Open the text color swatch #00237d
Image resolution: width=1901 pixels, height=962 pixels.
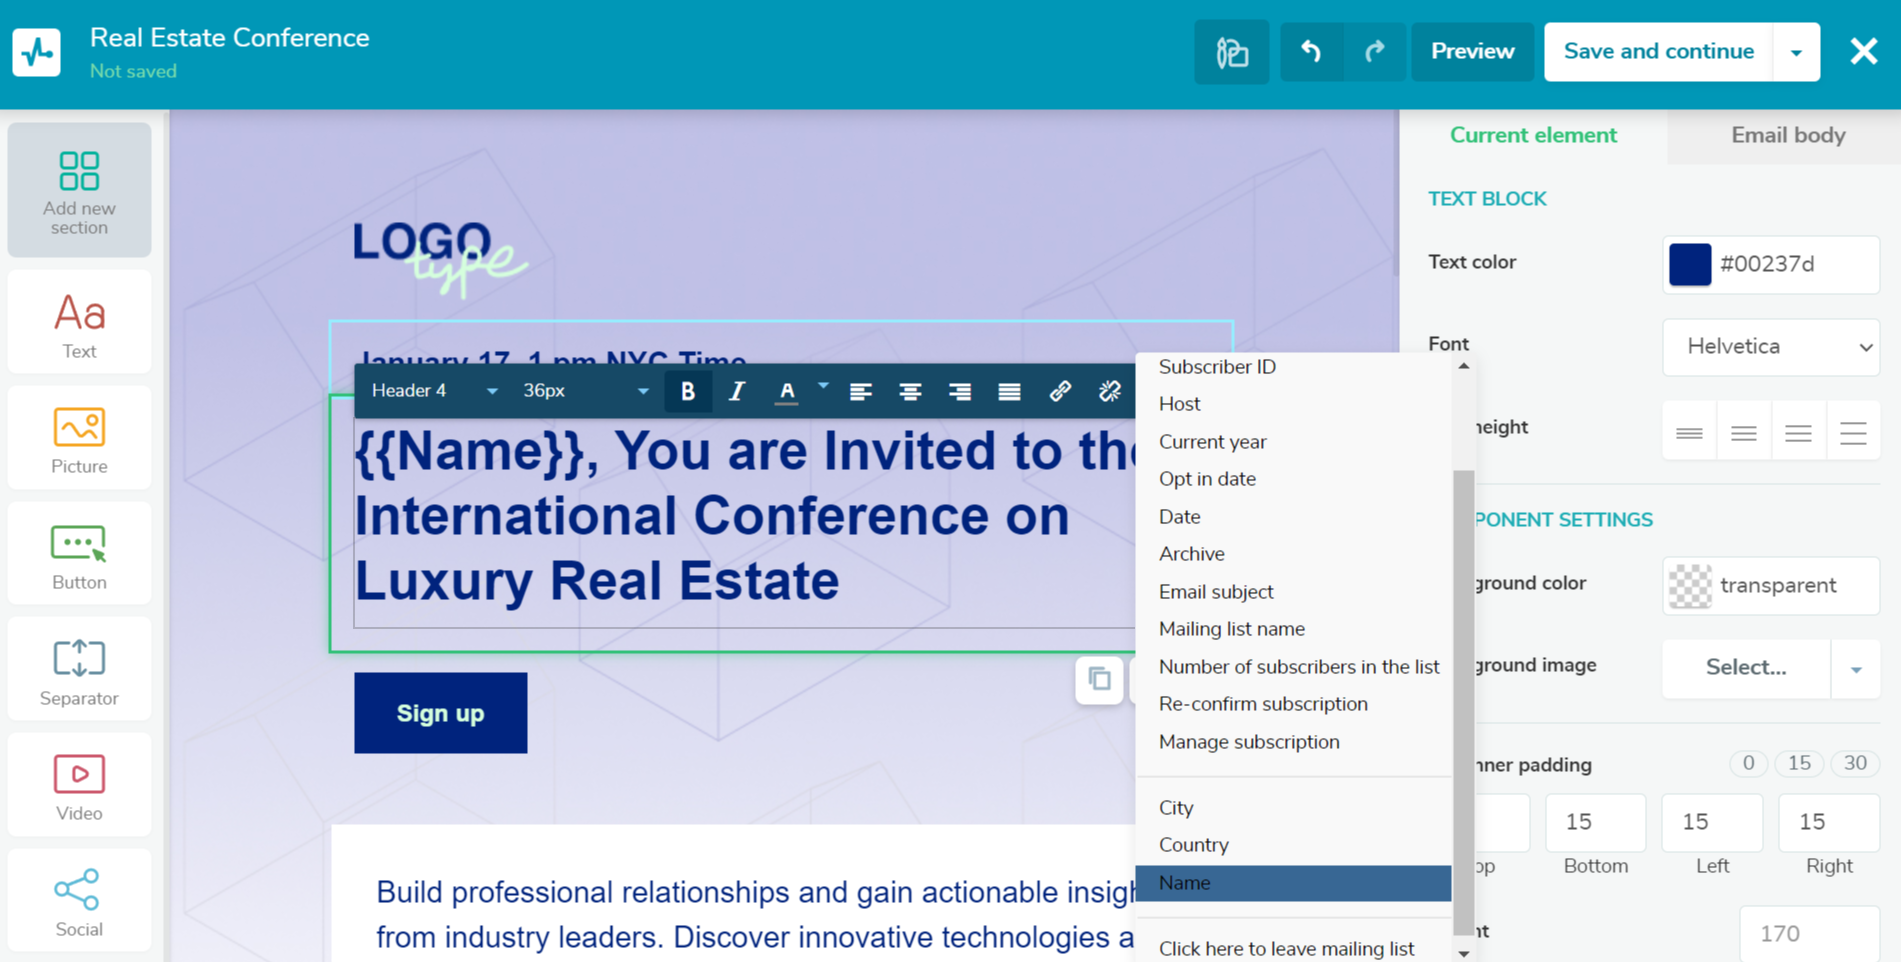[1691, 264]
